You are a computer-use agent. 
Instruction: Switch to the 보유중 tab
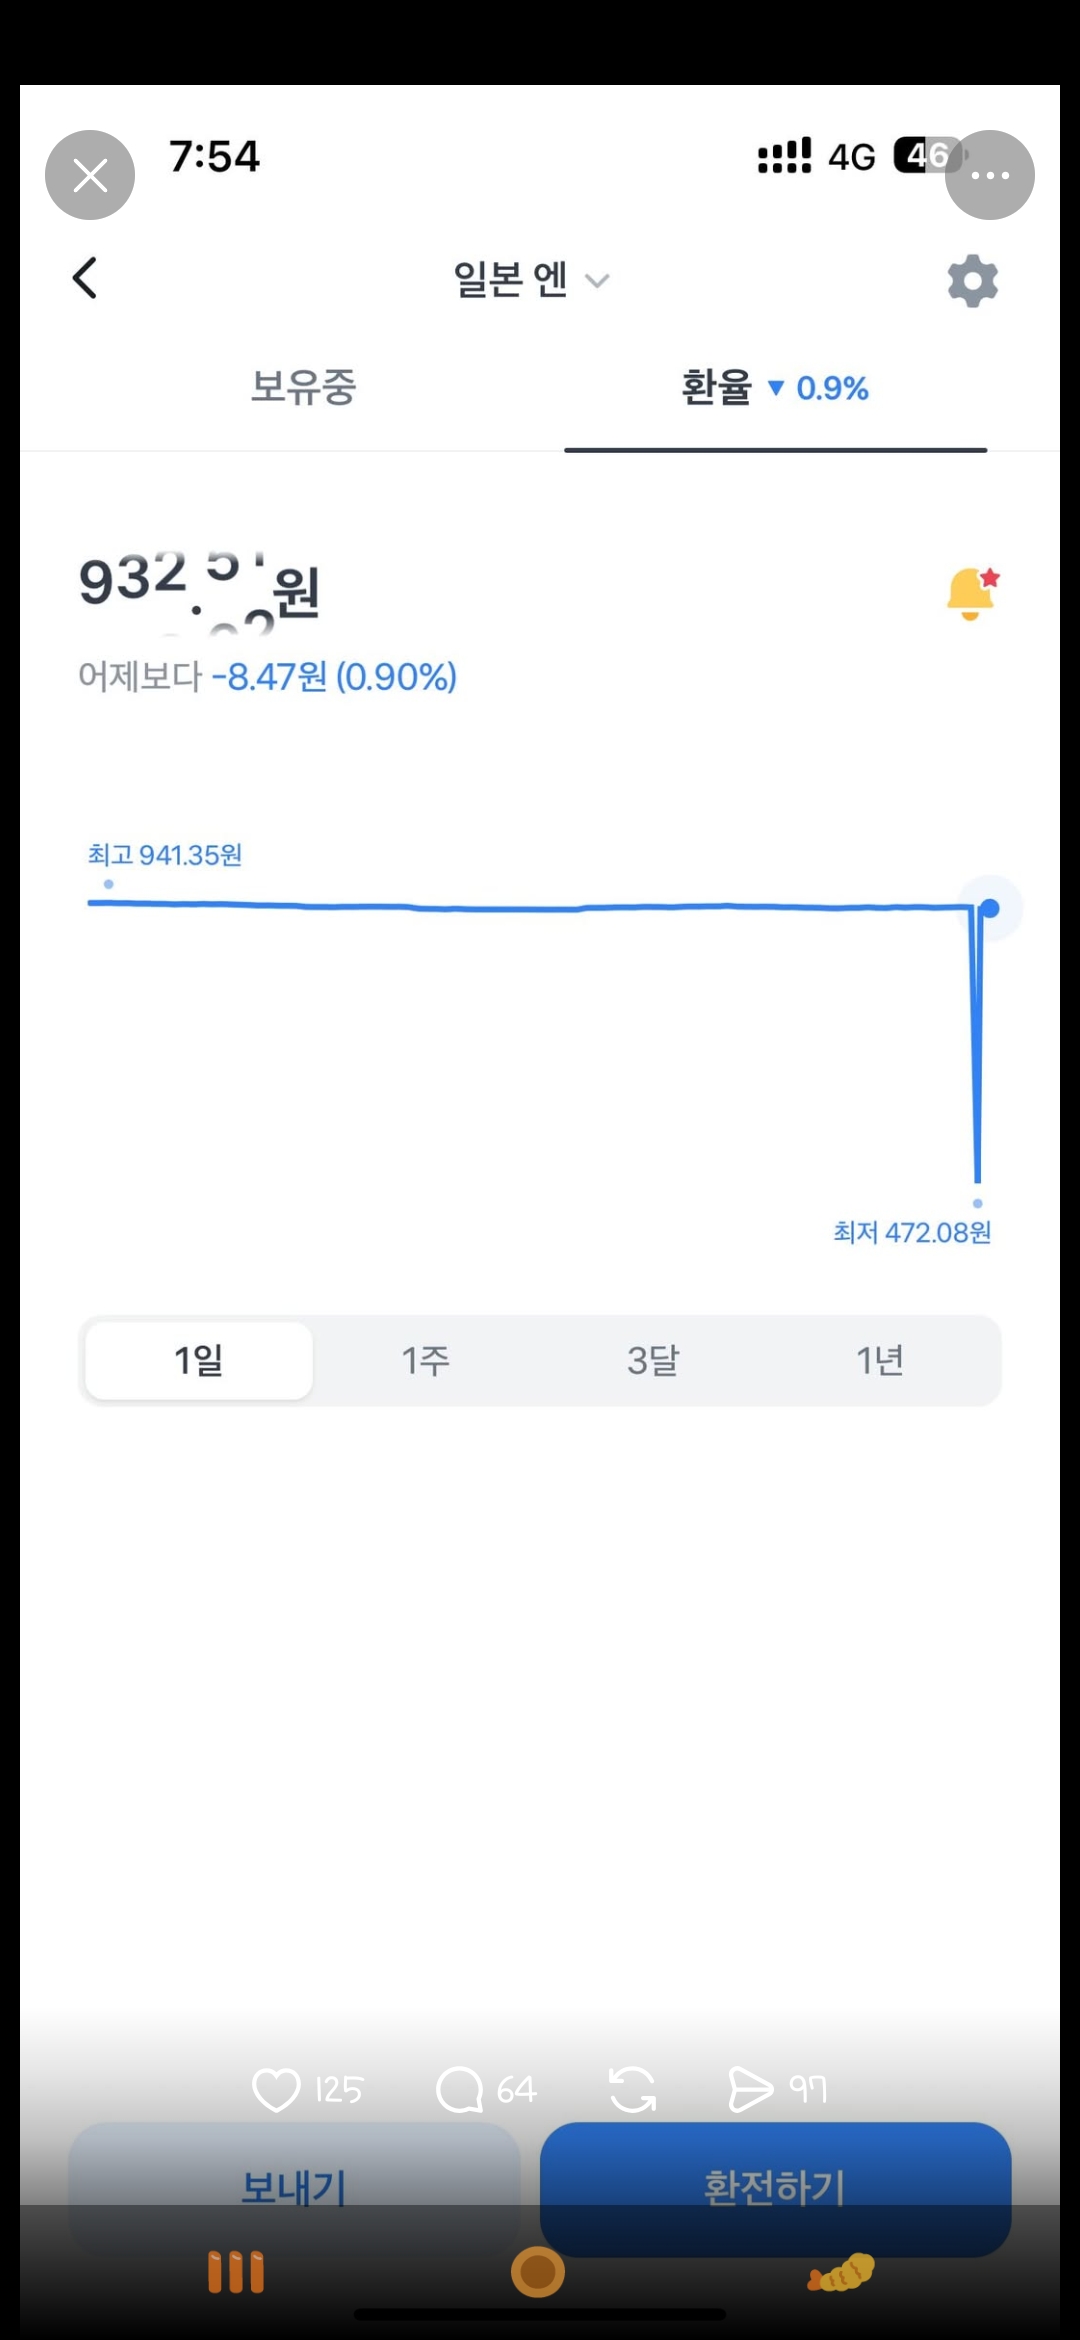(303, 388)
